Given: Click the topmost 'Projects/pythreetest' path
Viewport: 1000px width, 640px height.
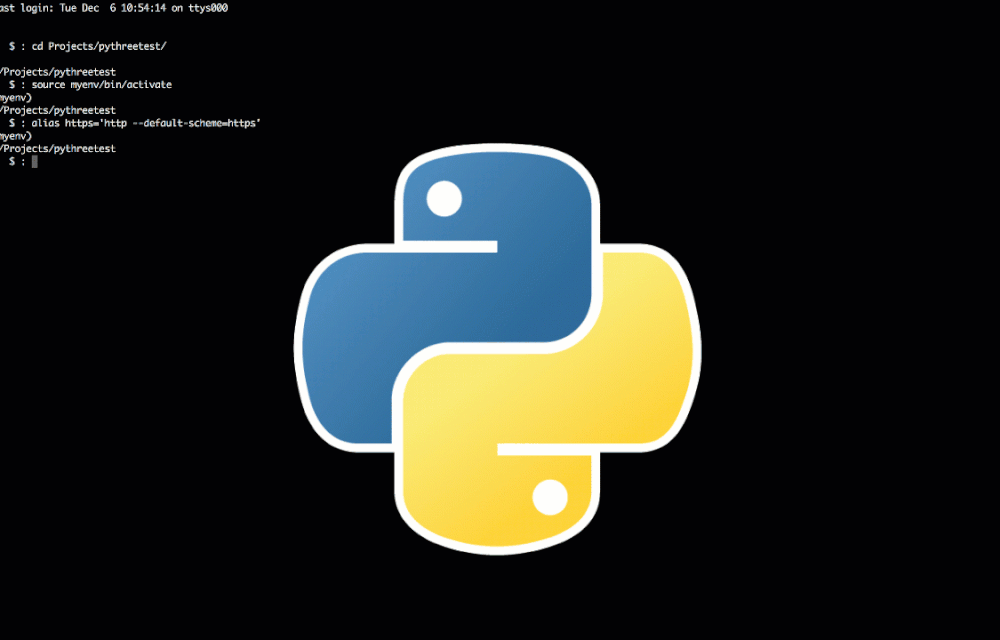Looking at the screenshot, I should 57,71.
